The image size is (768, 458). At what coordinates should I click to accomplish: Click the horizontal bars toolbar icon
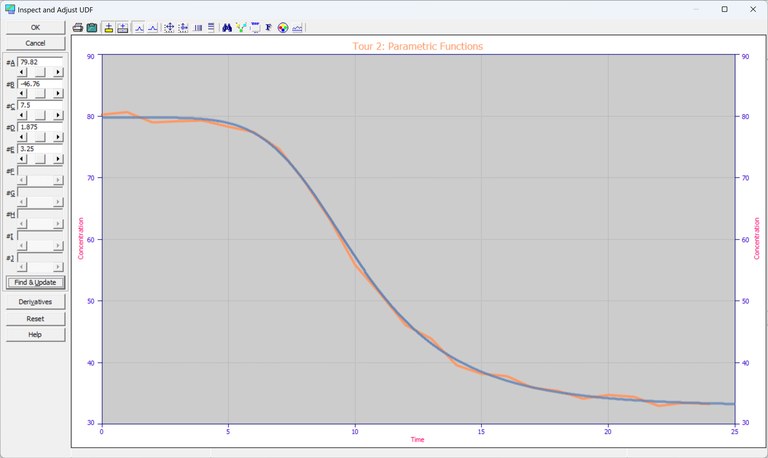211,28
